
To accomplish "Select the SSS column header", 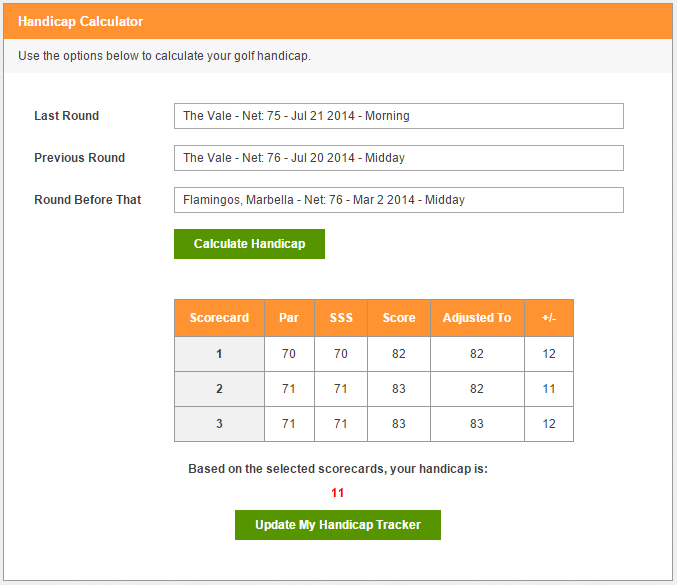I will click(341, 318).
